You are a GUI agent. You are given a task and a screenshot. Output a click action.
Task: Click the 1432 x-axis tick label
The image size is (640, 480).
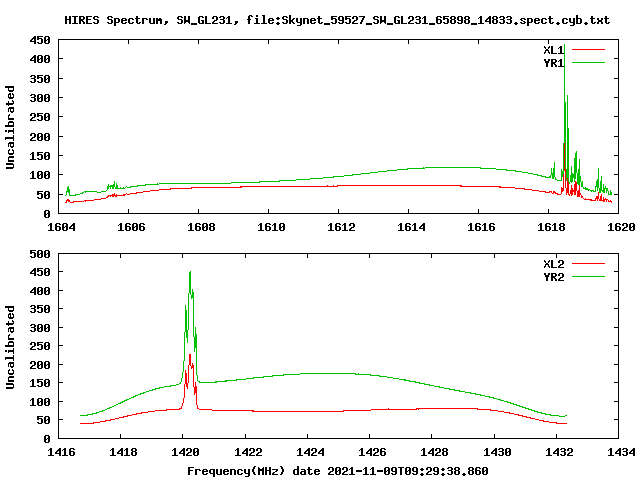559,452
